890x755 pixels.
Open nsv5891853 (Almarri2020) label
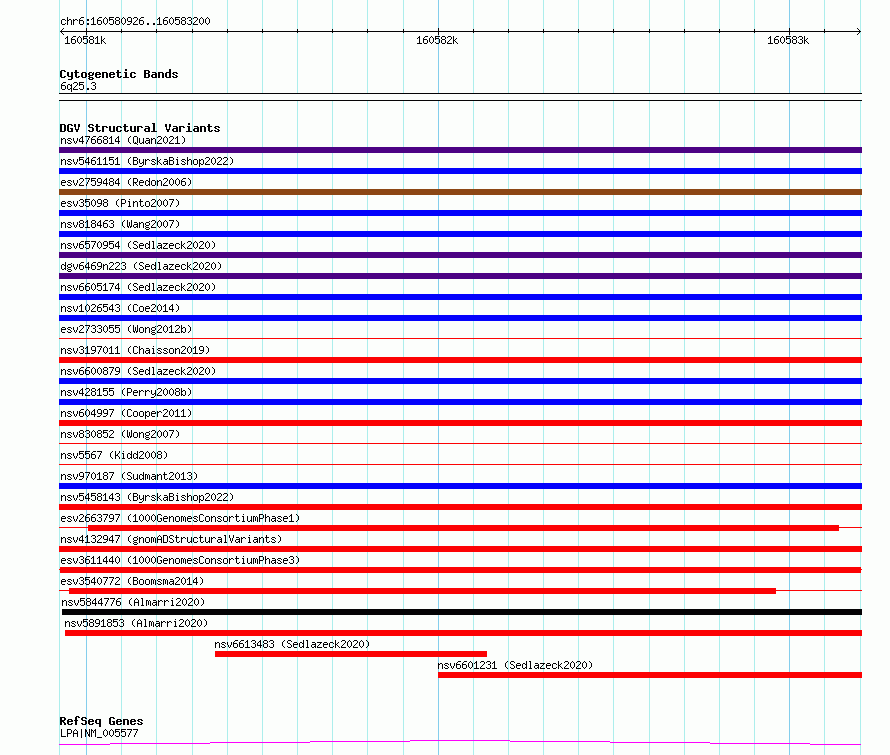pos(136,623)
